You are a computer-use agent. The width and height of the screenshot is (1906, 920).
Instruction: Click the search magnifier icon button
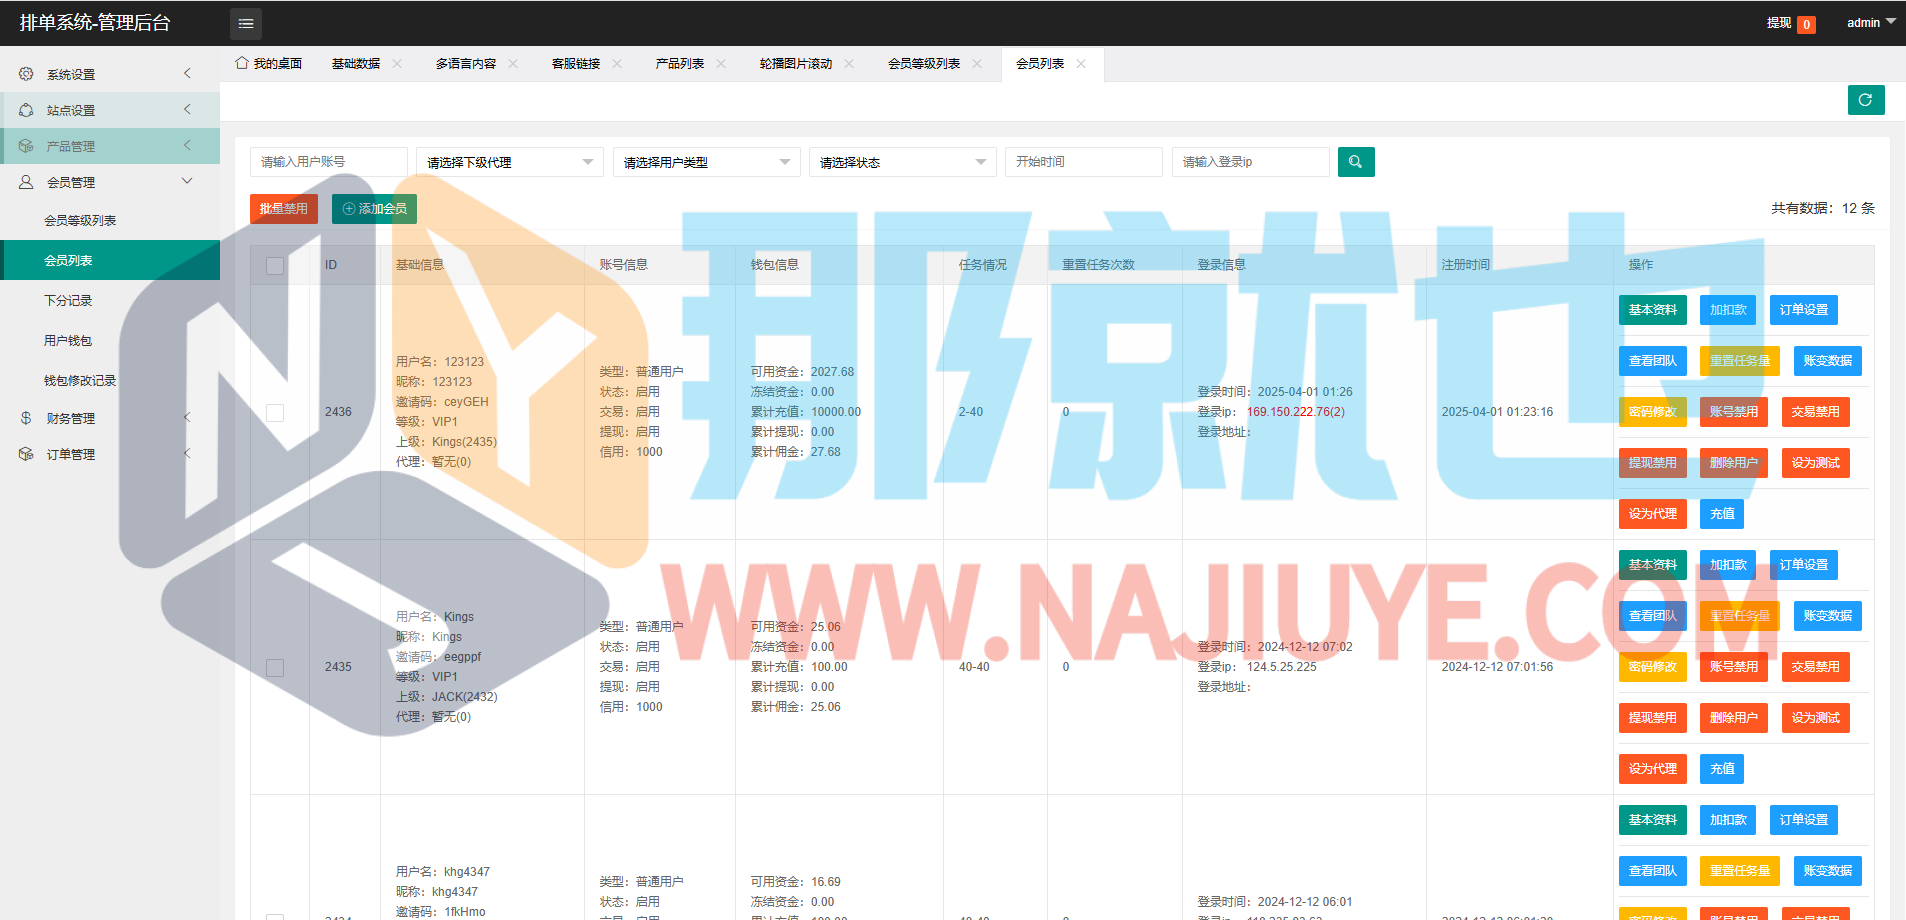pos(1355,162)
